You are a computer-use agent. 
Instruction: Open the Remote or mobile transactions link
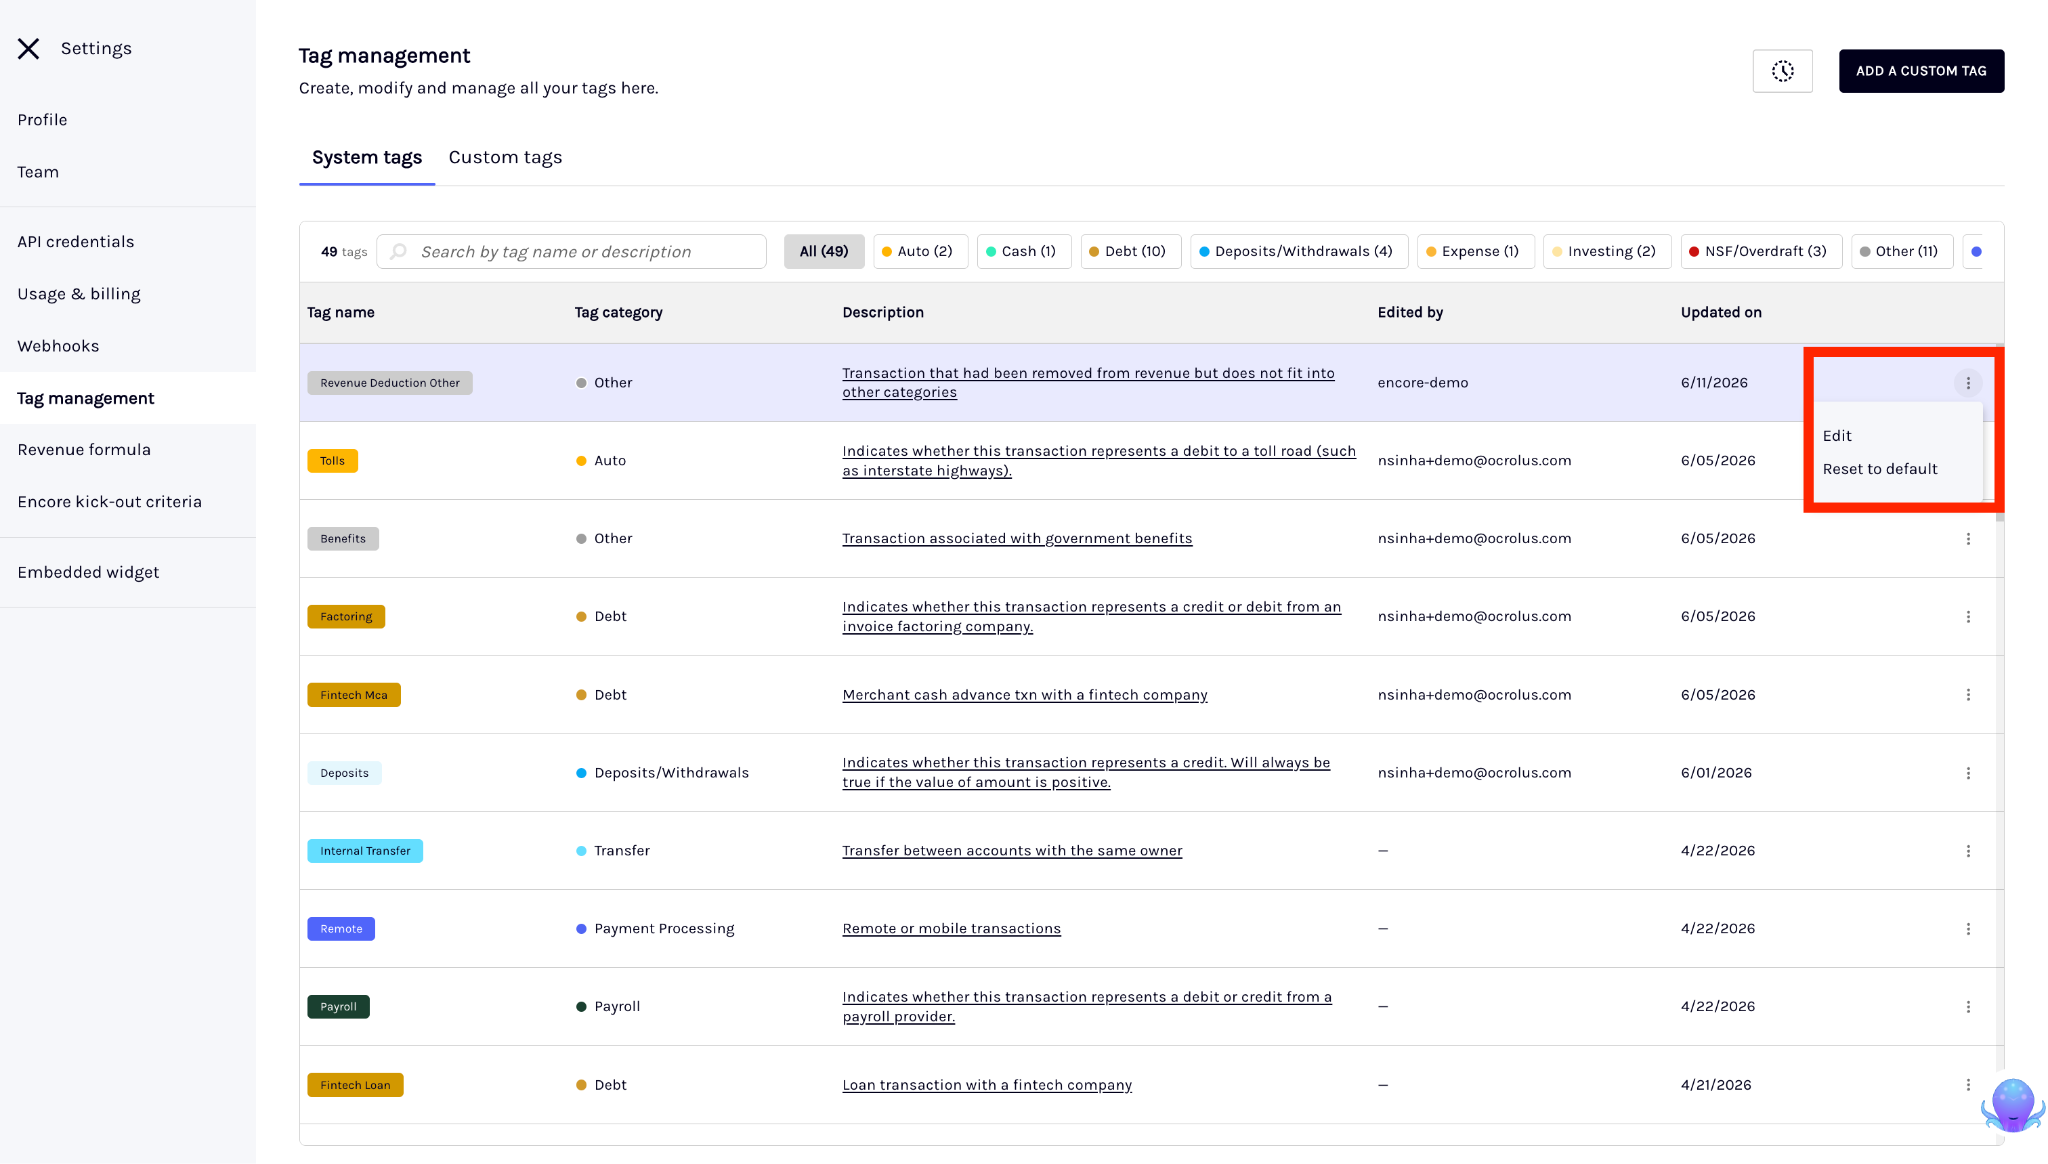click(951, 929)
